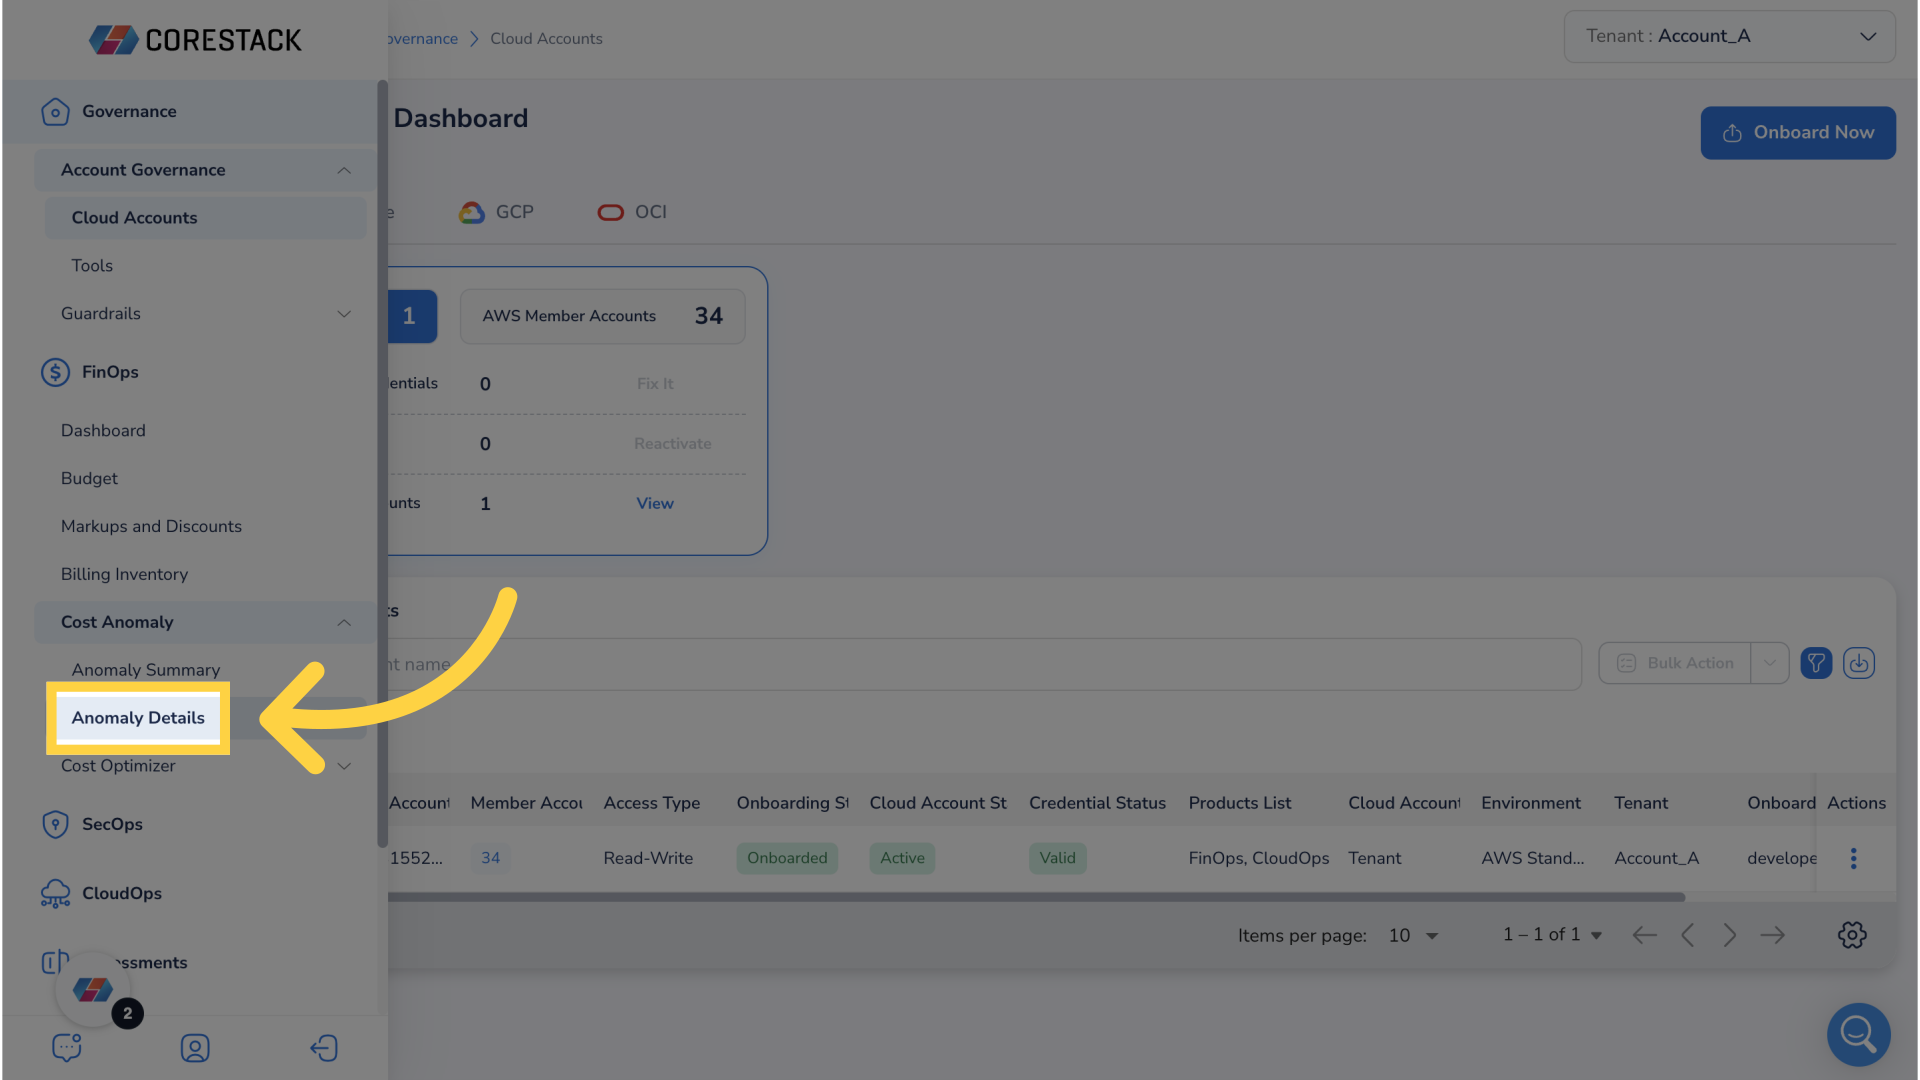Select Cloud Accounts in sidebar
Image resolution: width=1920 pixels, height=1080 pixels.
click(205, 218)
